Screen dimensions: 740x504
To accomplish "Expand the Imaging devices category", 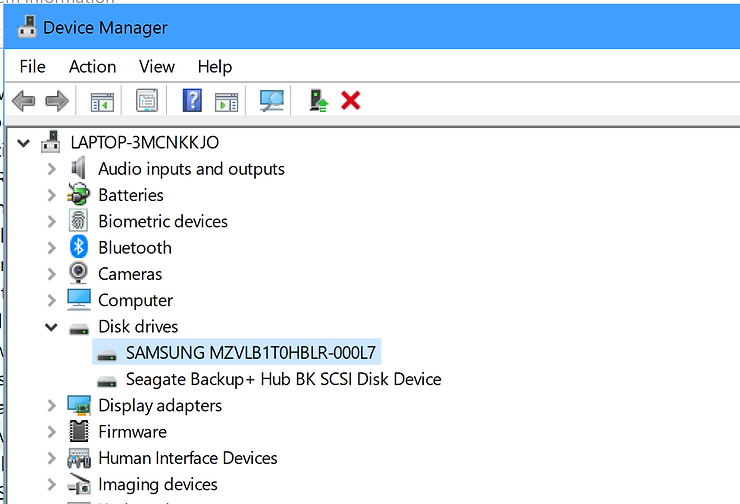I will (51, 485).
